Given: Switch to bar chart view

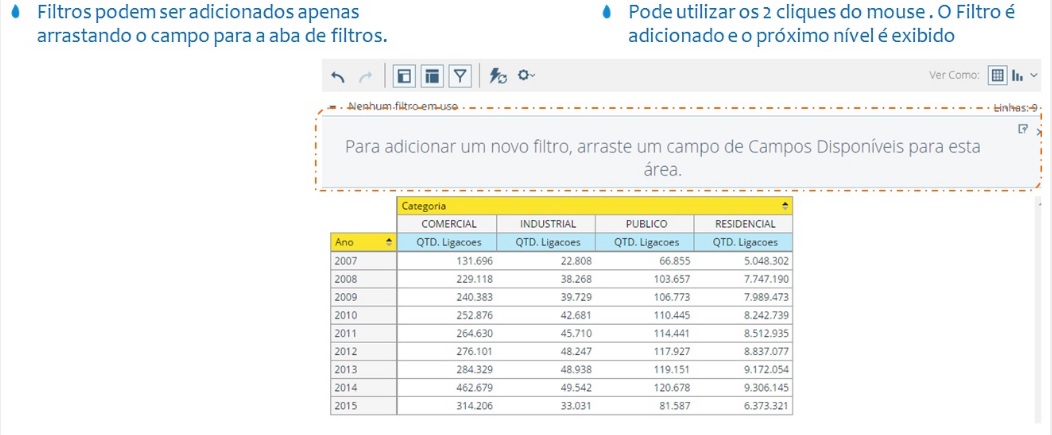Looking at the screenshot, I should coord(1018,75).
